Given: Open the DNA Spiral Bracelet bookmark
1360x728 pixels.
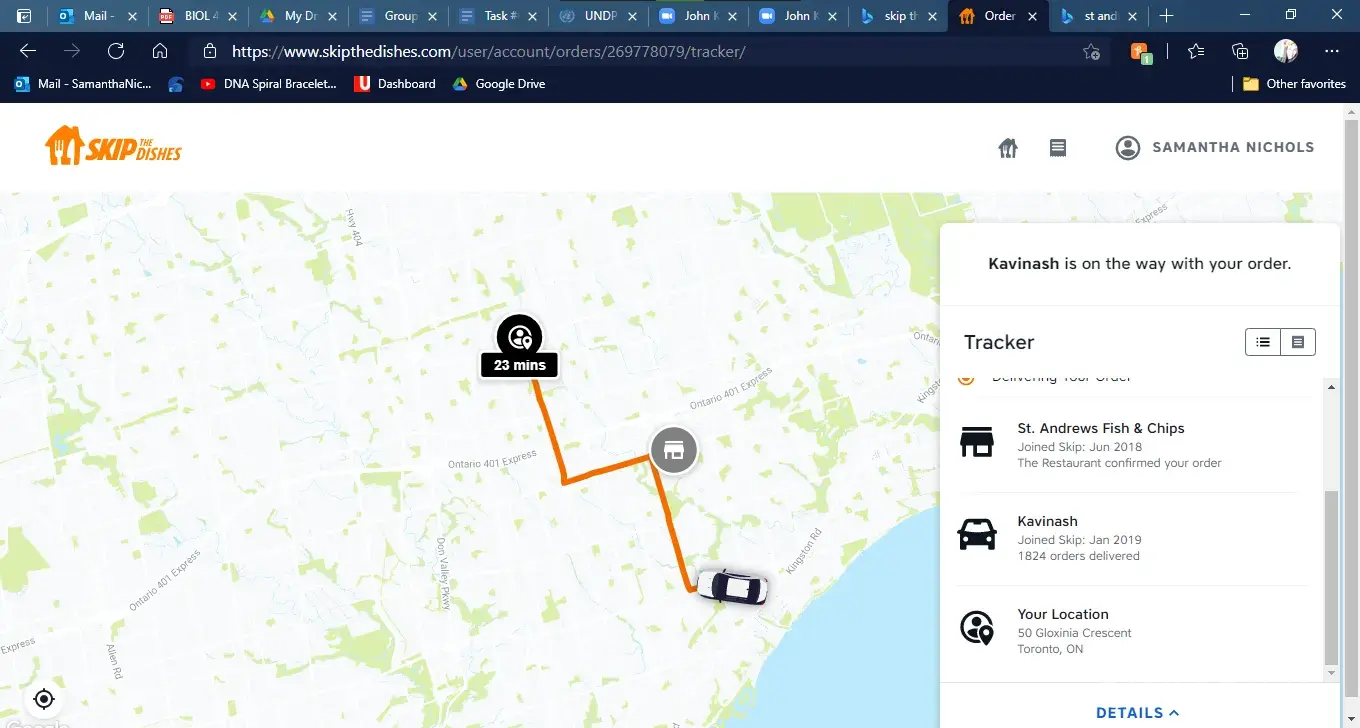Looking at the screenshot, I should pyautogui.click(x=268, y=84).
